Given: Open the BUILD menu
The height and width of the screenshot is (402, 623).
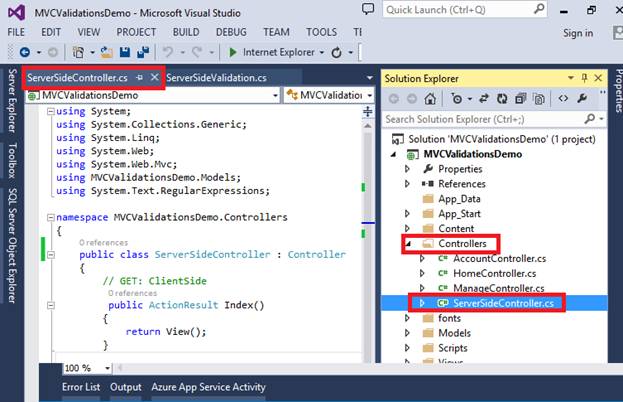Looking at the screenshot, I should 186,32.
